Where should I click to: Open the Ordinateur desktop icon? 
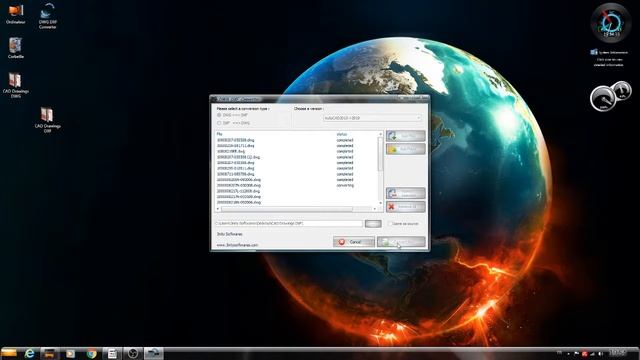click(x=16, y=13)
